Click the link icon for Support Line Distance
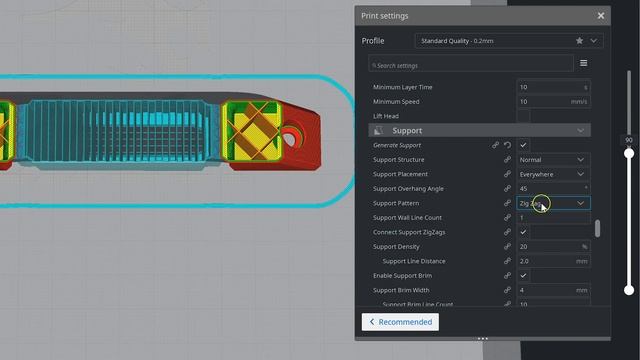Image resolution: width=640 pixels, height=360 pixels. [x=507, y=261]
